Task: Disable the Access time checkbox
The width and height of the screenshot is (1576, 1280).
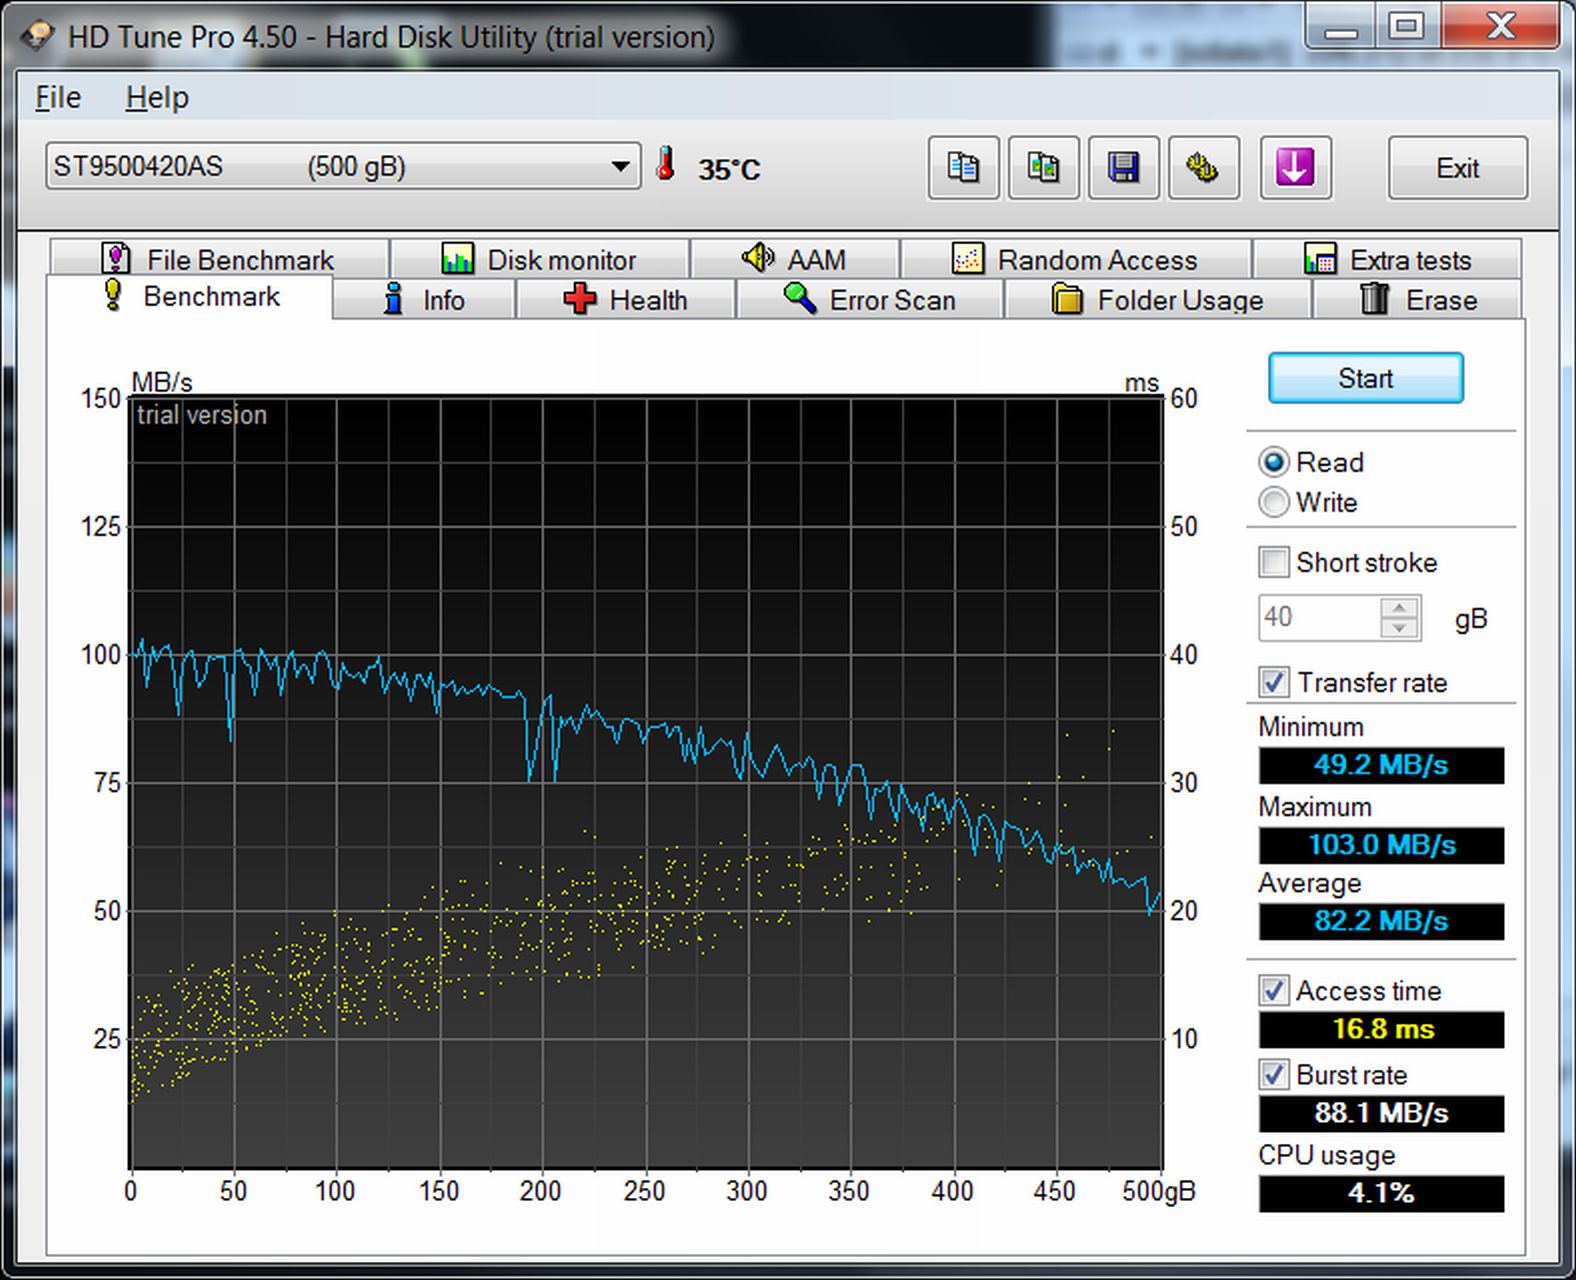Action: click(1274, 991)
